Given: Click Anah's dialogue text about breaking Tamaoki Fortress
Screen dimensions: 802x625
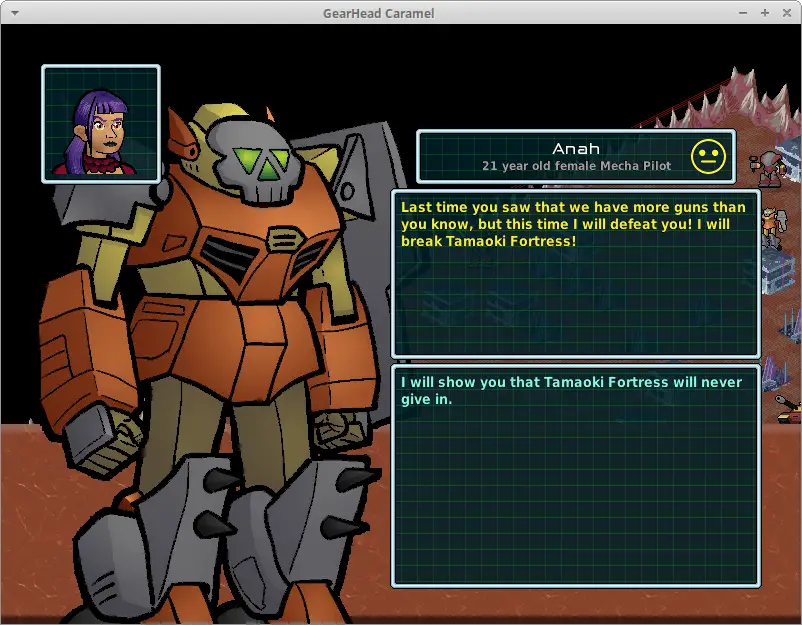Looking at the screenshot, I should tap(573, 224).
